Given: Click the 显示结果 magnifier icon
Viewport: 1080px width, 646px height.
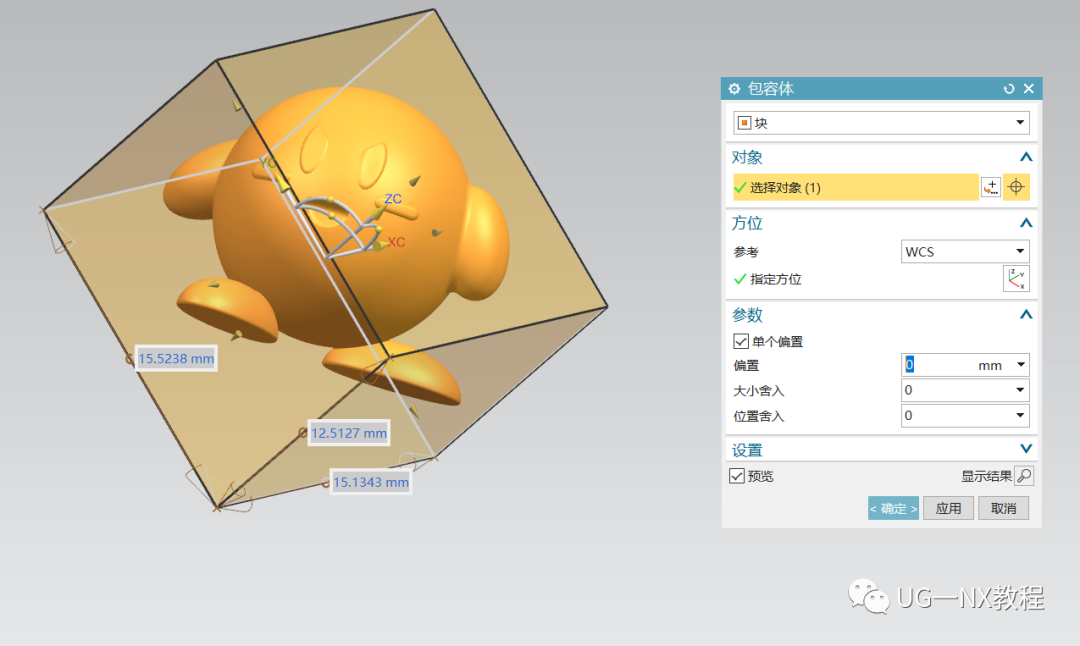Looking at the screenshot, I should pyautogui.click(x=1024, y=476).
